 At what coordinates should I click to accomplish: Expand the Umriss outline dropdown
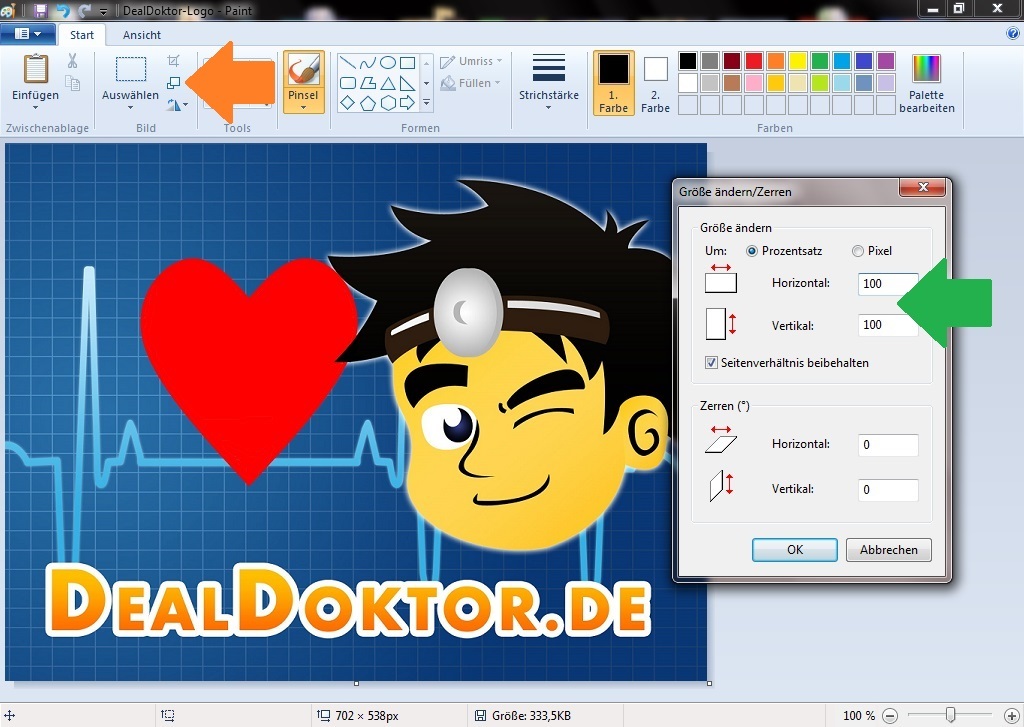coord(500,61)
